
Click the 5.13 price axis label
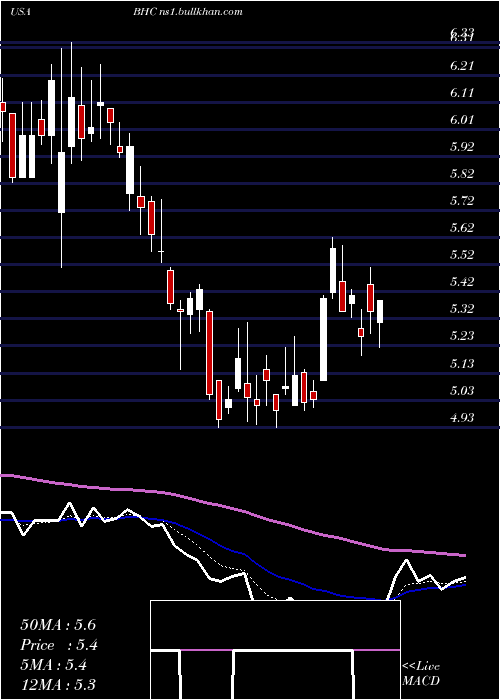[462, 363]
